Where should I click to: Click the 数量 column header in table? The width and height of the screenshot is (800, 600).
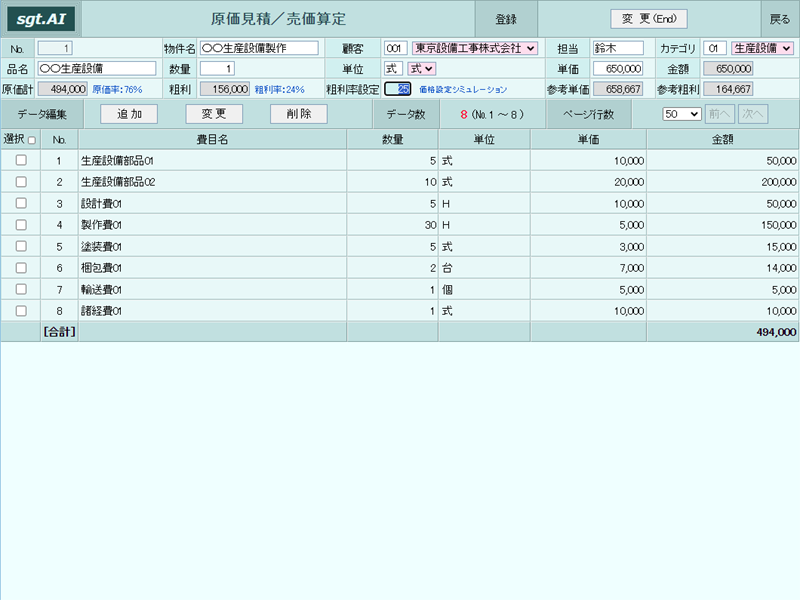tap(392, 139)
